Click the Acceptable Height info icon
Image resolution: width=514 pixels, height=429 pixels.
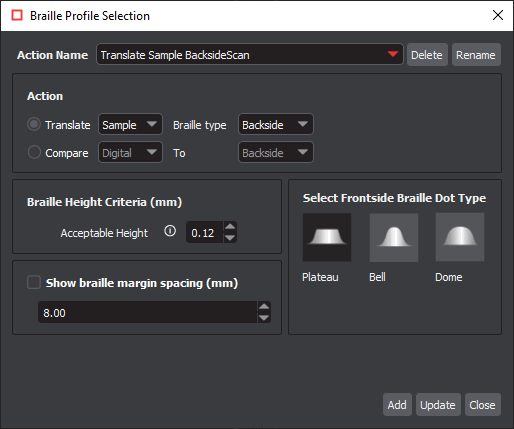point(170,231)
